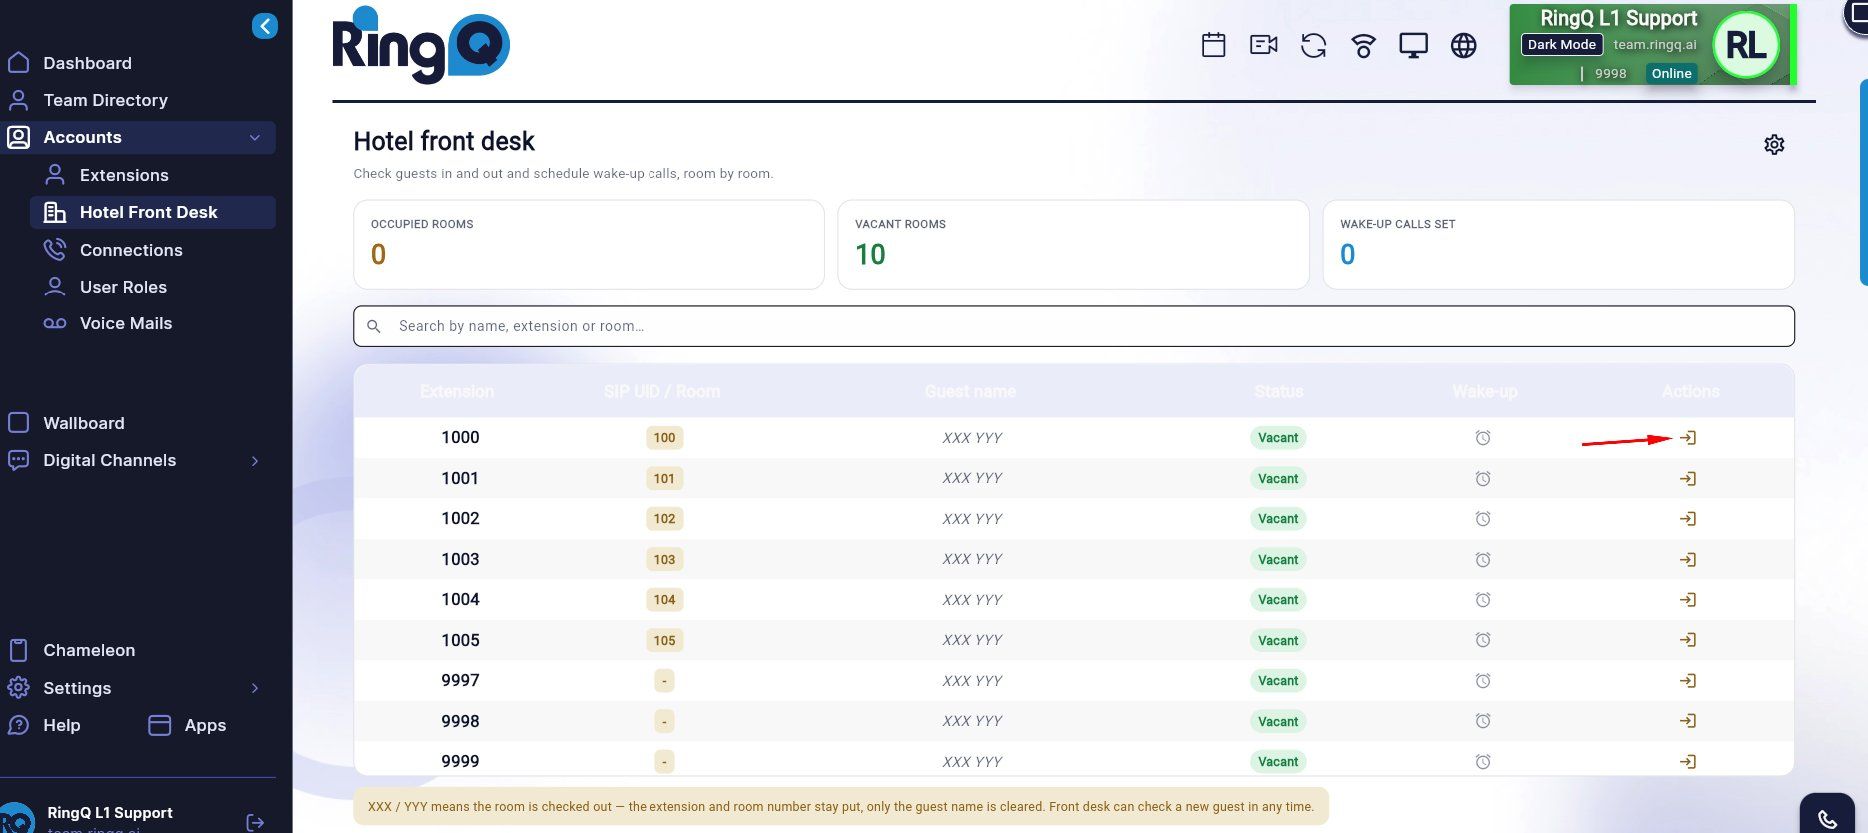
Task: Expand the Settings submenu
Action: pyautogui.click(x=255, y=688)
